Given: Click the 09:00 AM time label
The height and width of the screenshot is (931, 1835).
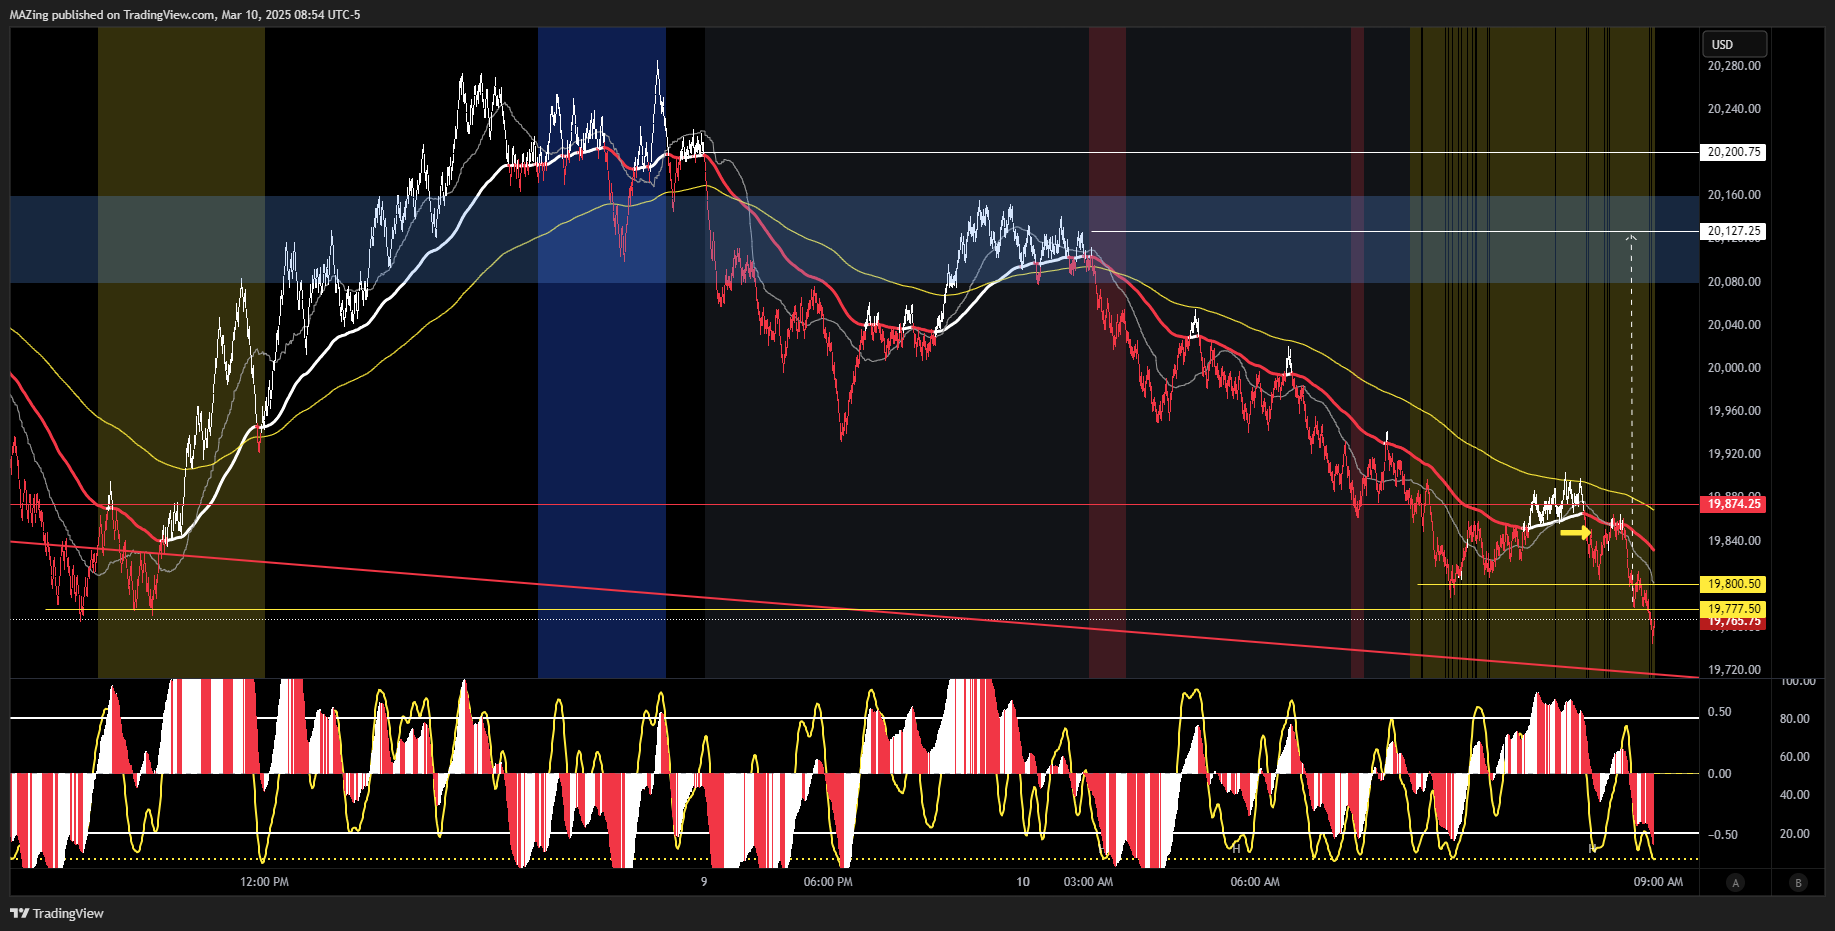Looking at the screenshot, I should pos(1658,882).
